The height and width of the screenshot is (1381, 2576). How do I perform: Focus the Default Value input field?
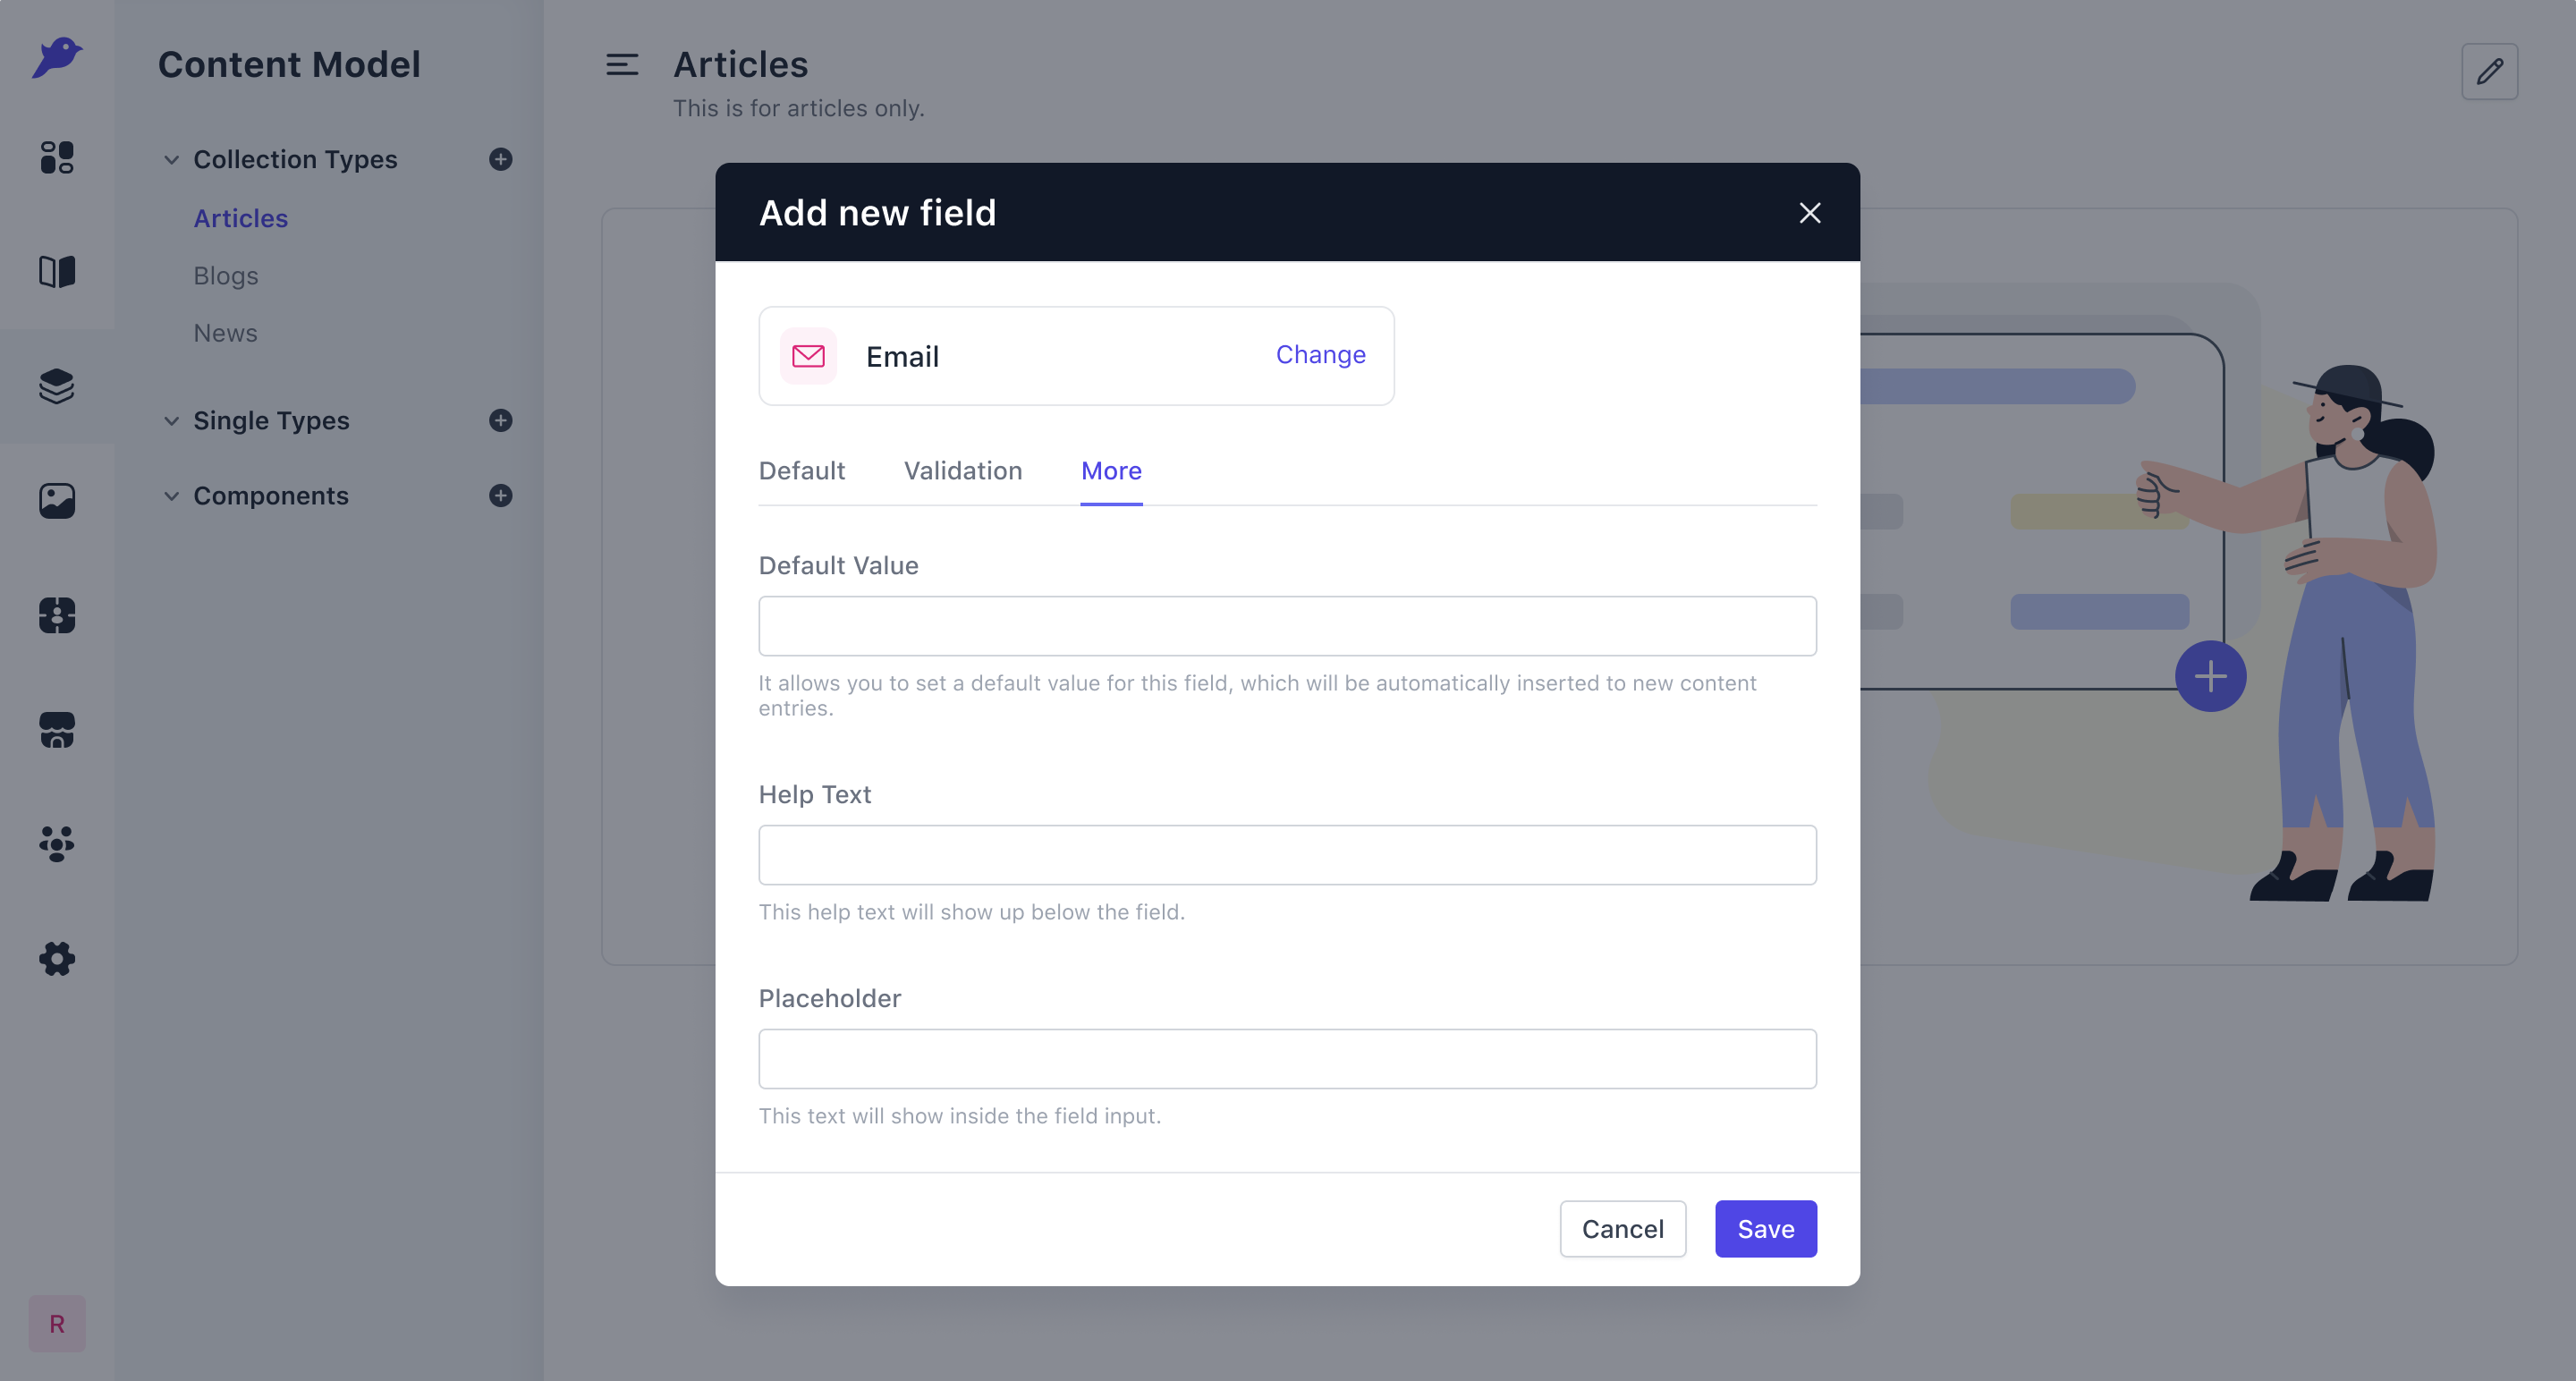pyautogui.click(x=1287, y=626)
